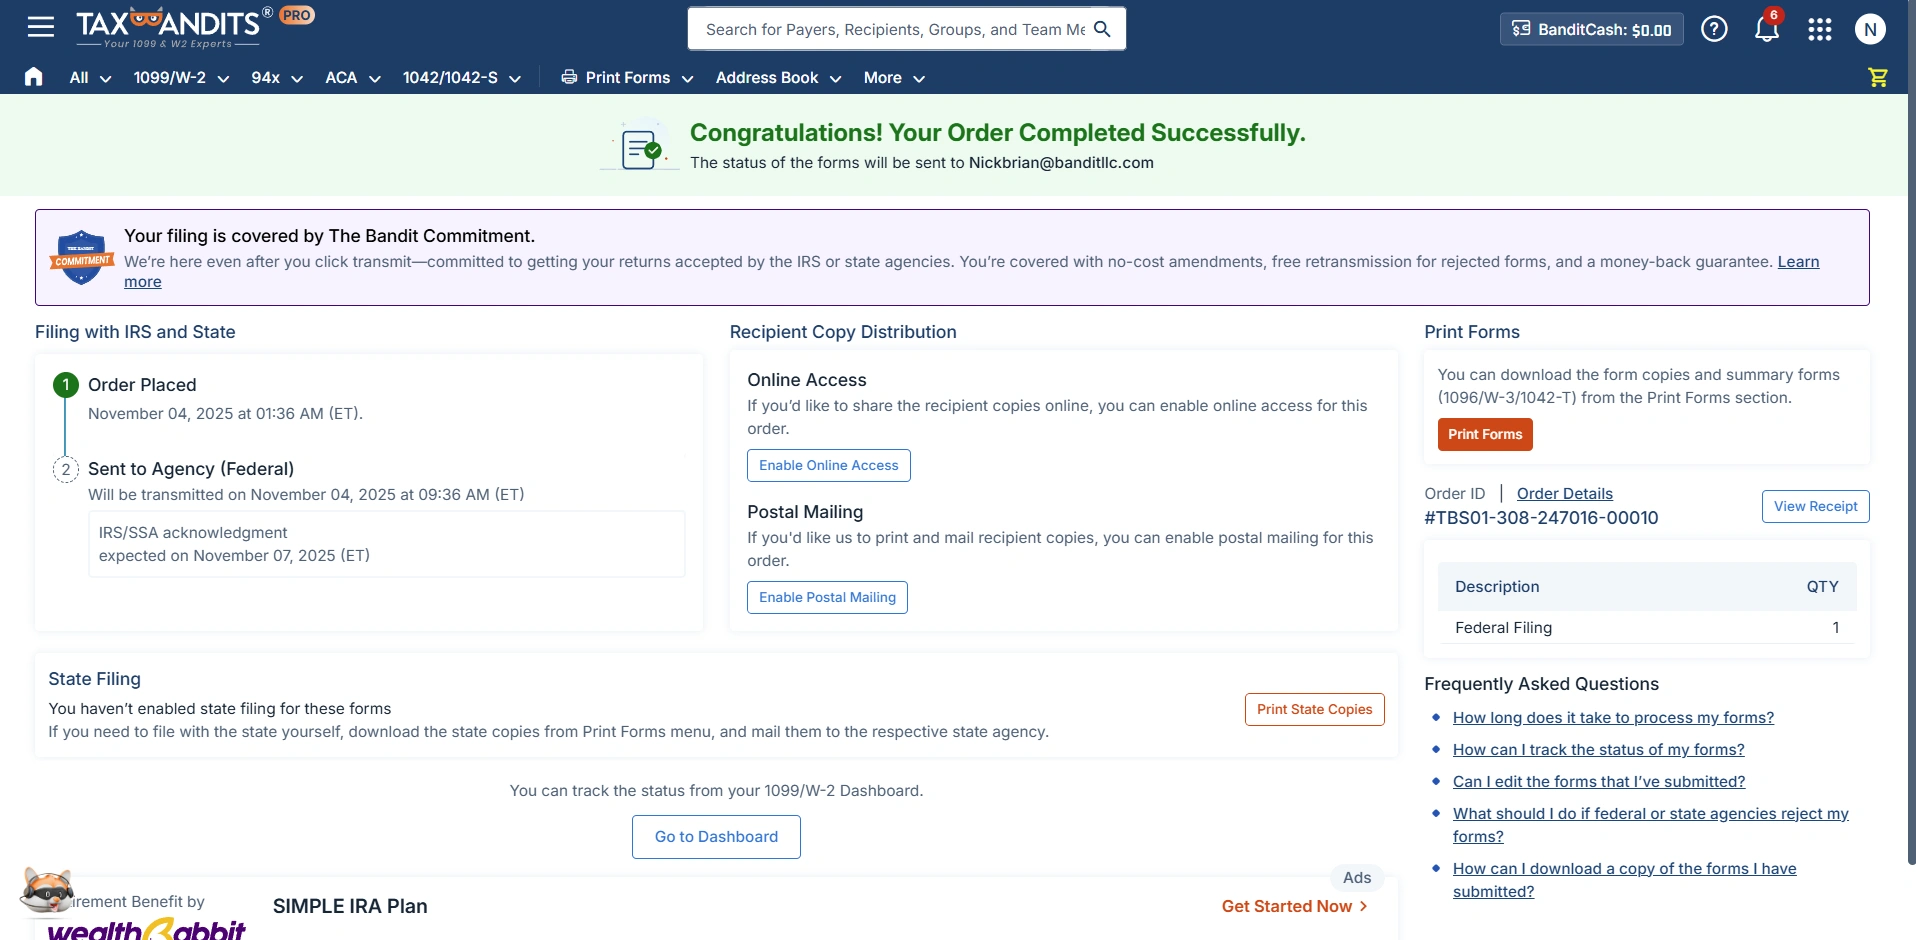Enable Online Access for recipient copies
The height and width of the screenshot is (940, 1916).
pyautogui.click(x=828, y=465)
